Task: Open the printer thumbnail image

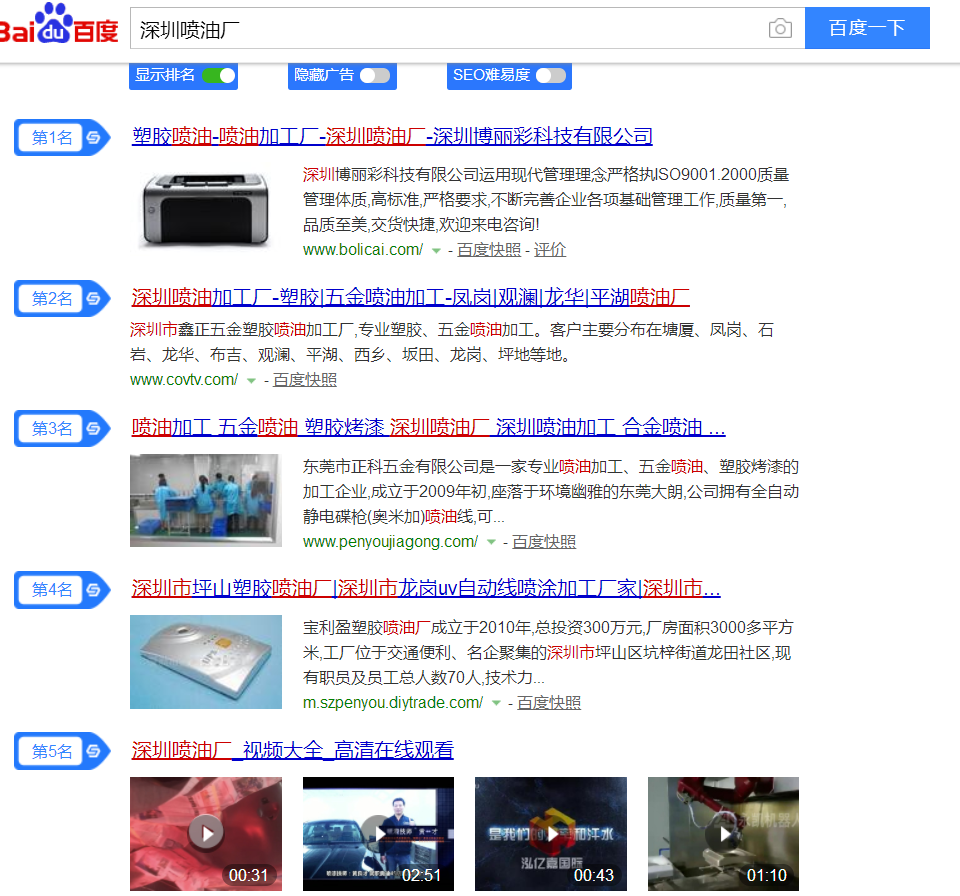Action: (206, 209)
